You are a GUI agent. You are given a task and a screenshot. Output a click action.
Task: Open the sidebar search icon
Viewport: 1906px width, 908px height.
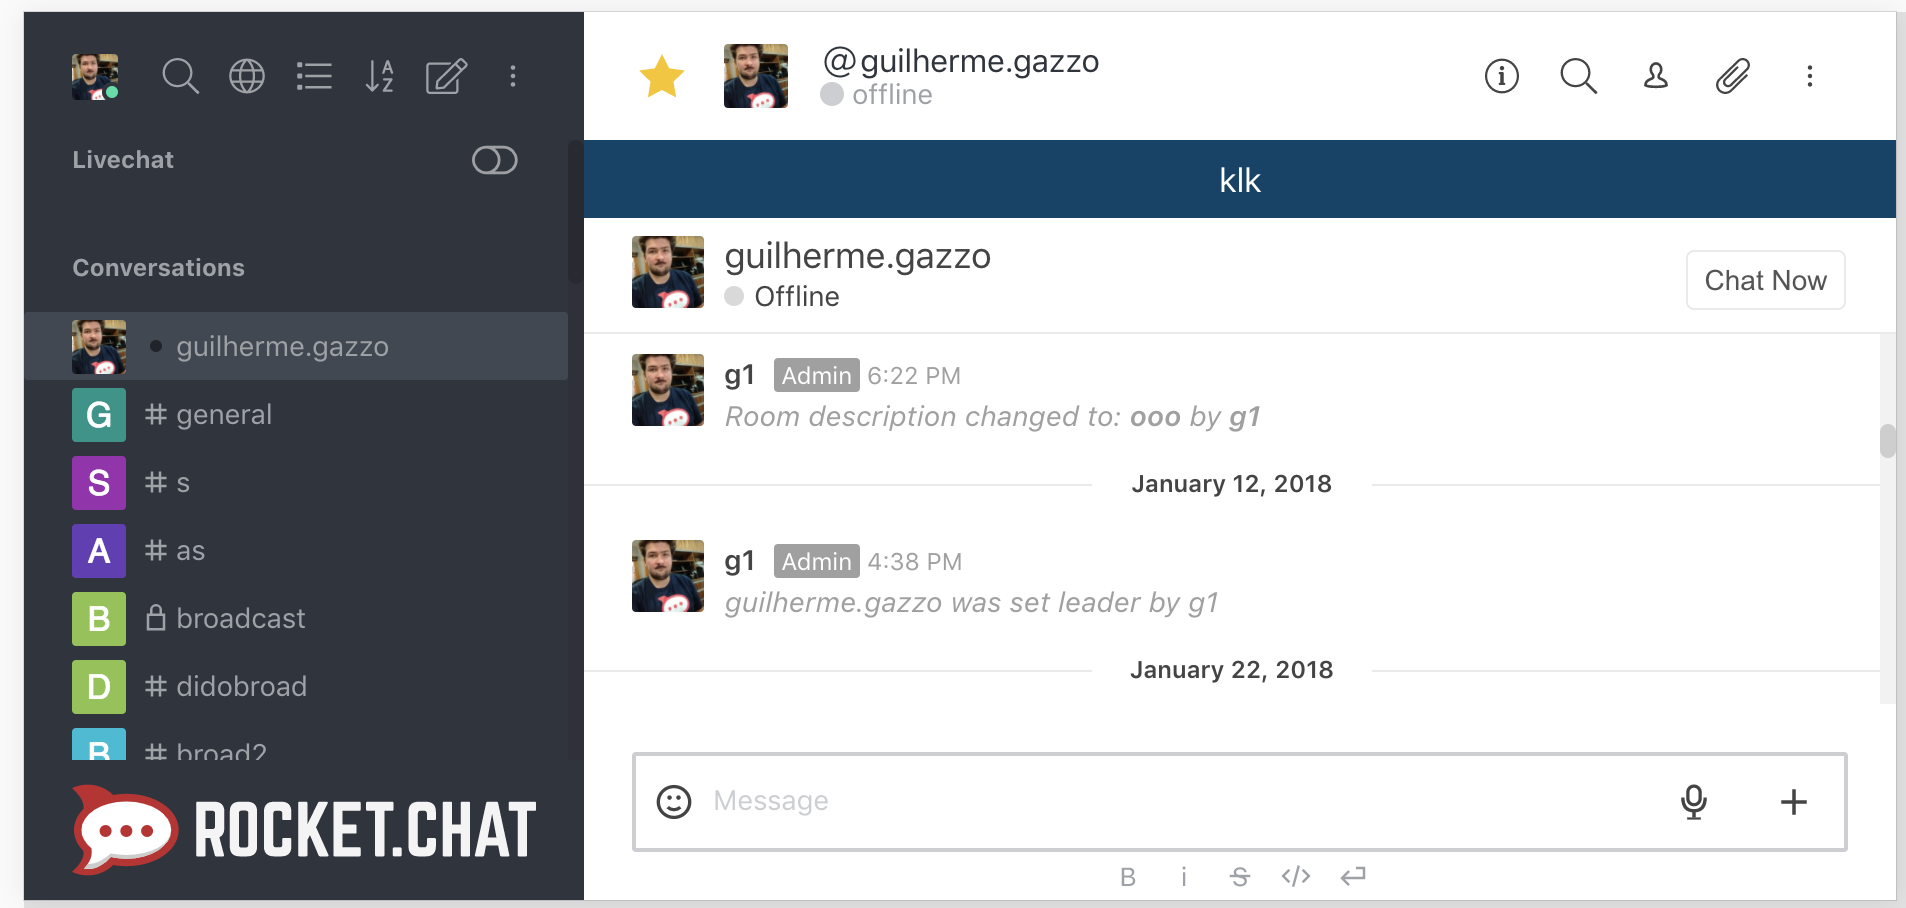(x=180, y=76)
